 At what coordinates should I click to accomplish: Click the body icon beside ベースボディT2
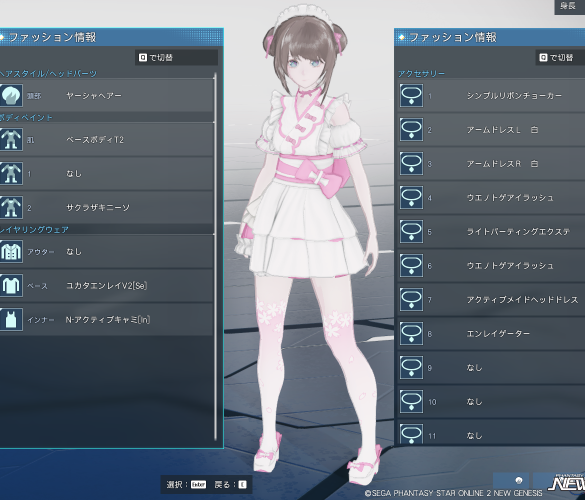coord(11,140)
